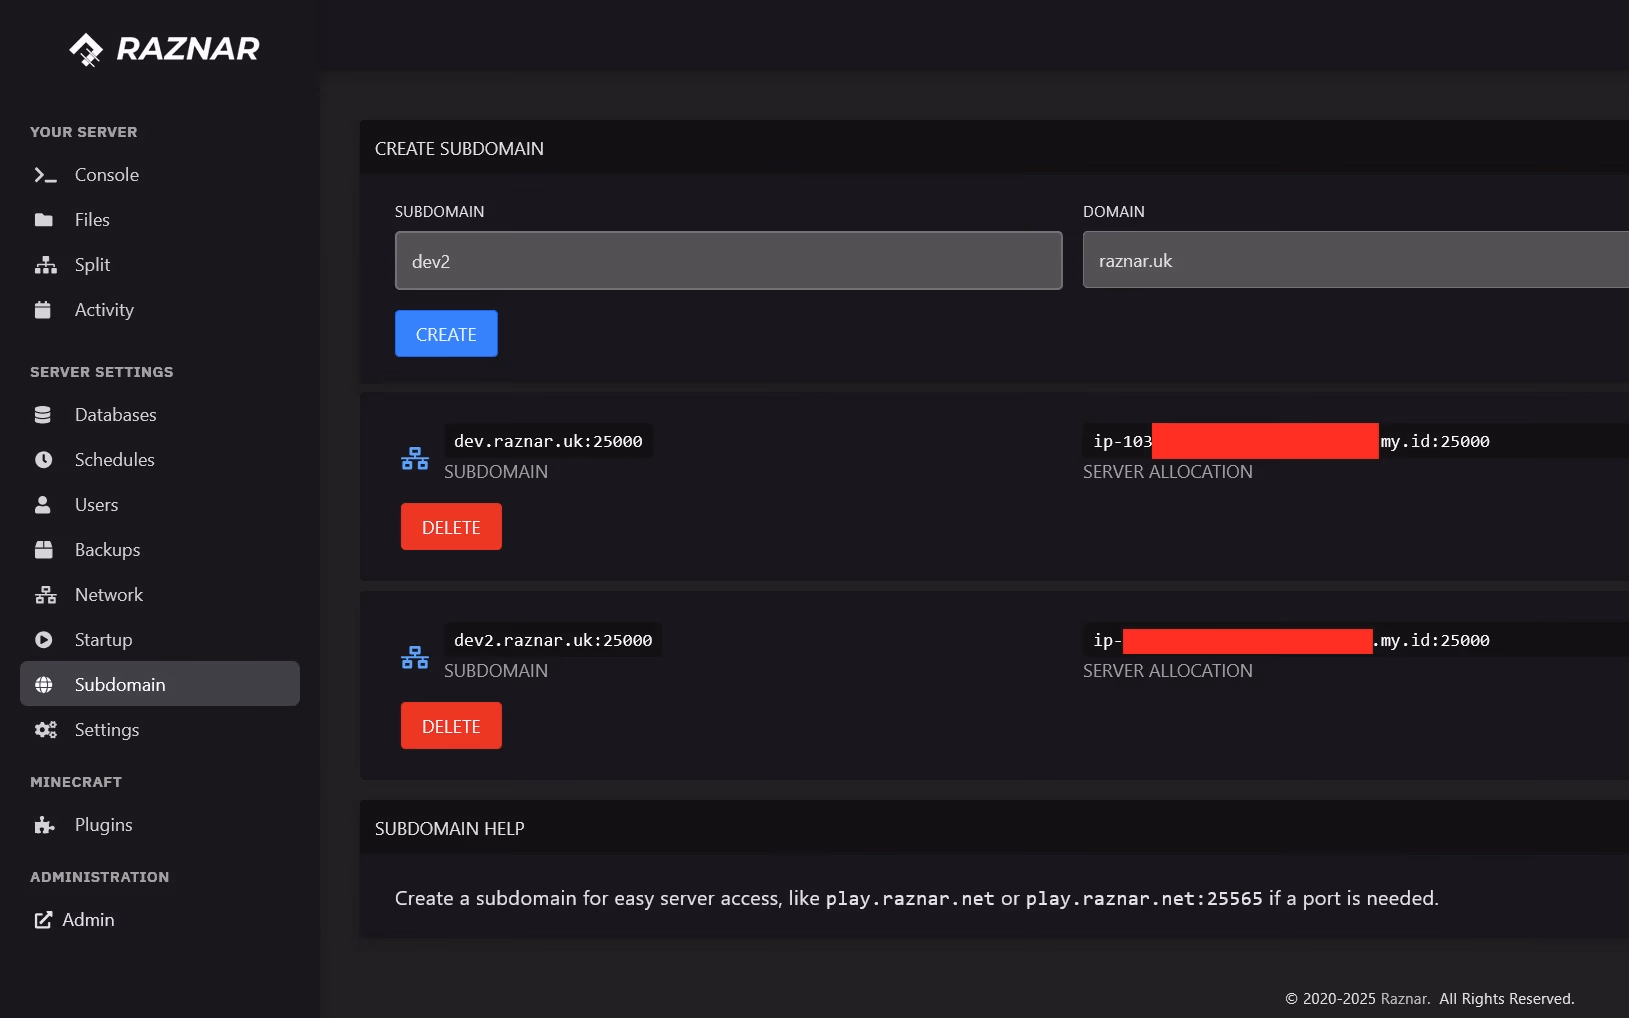The height and width of the screenshot is (1018, 1629).
Task: Click the play.raznar.net:25565 example text
Action: coord(1144,898)
